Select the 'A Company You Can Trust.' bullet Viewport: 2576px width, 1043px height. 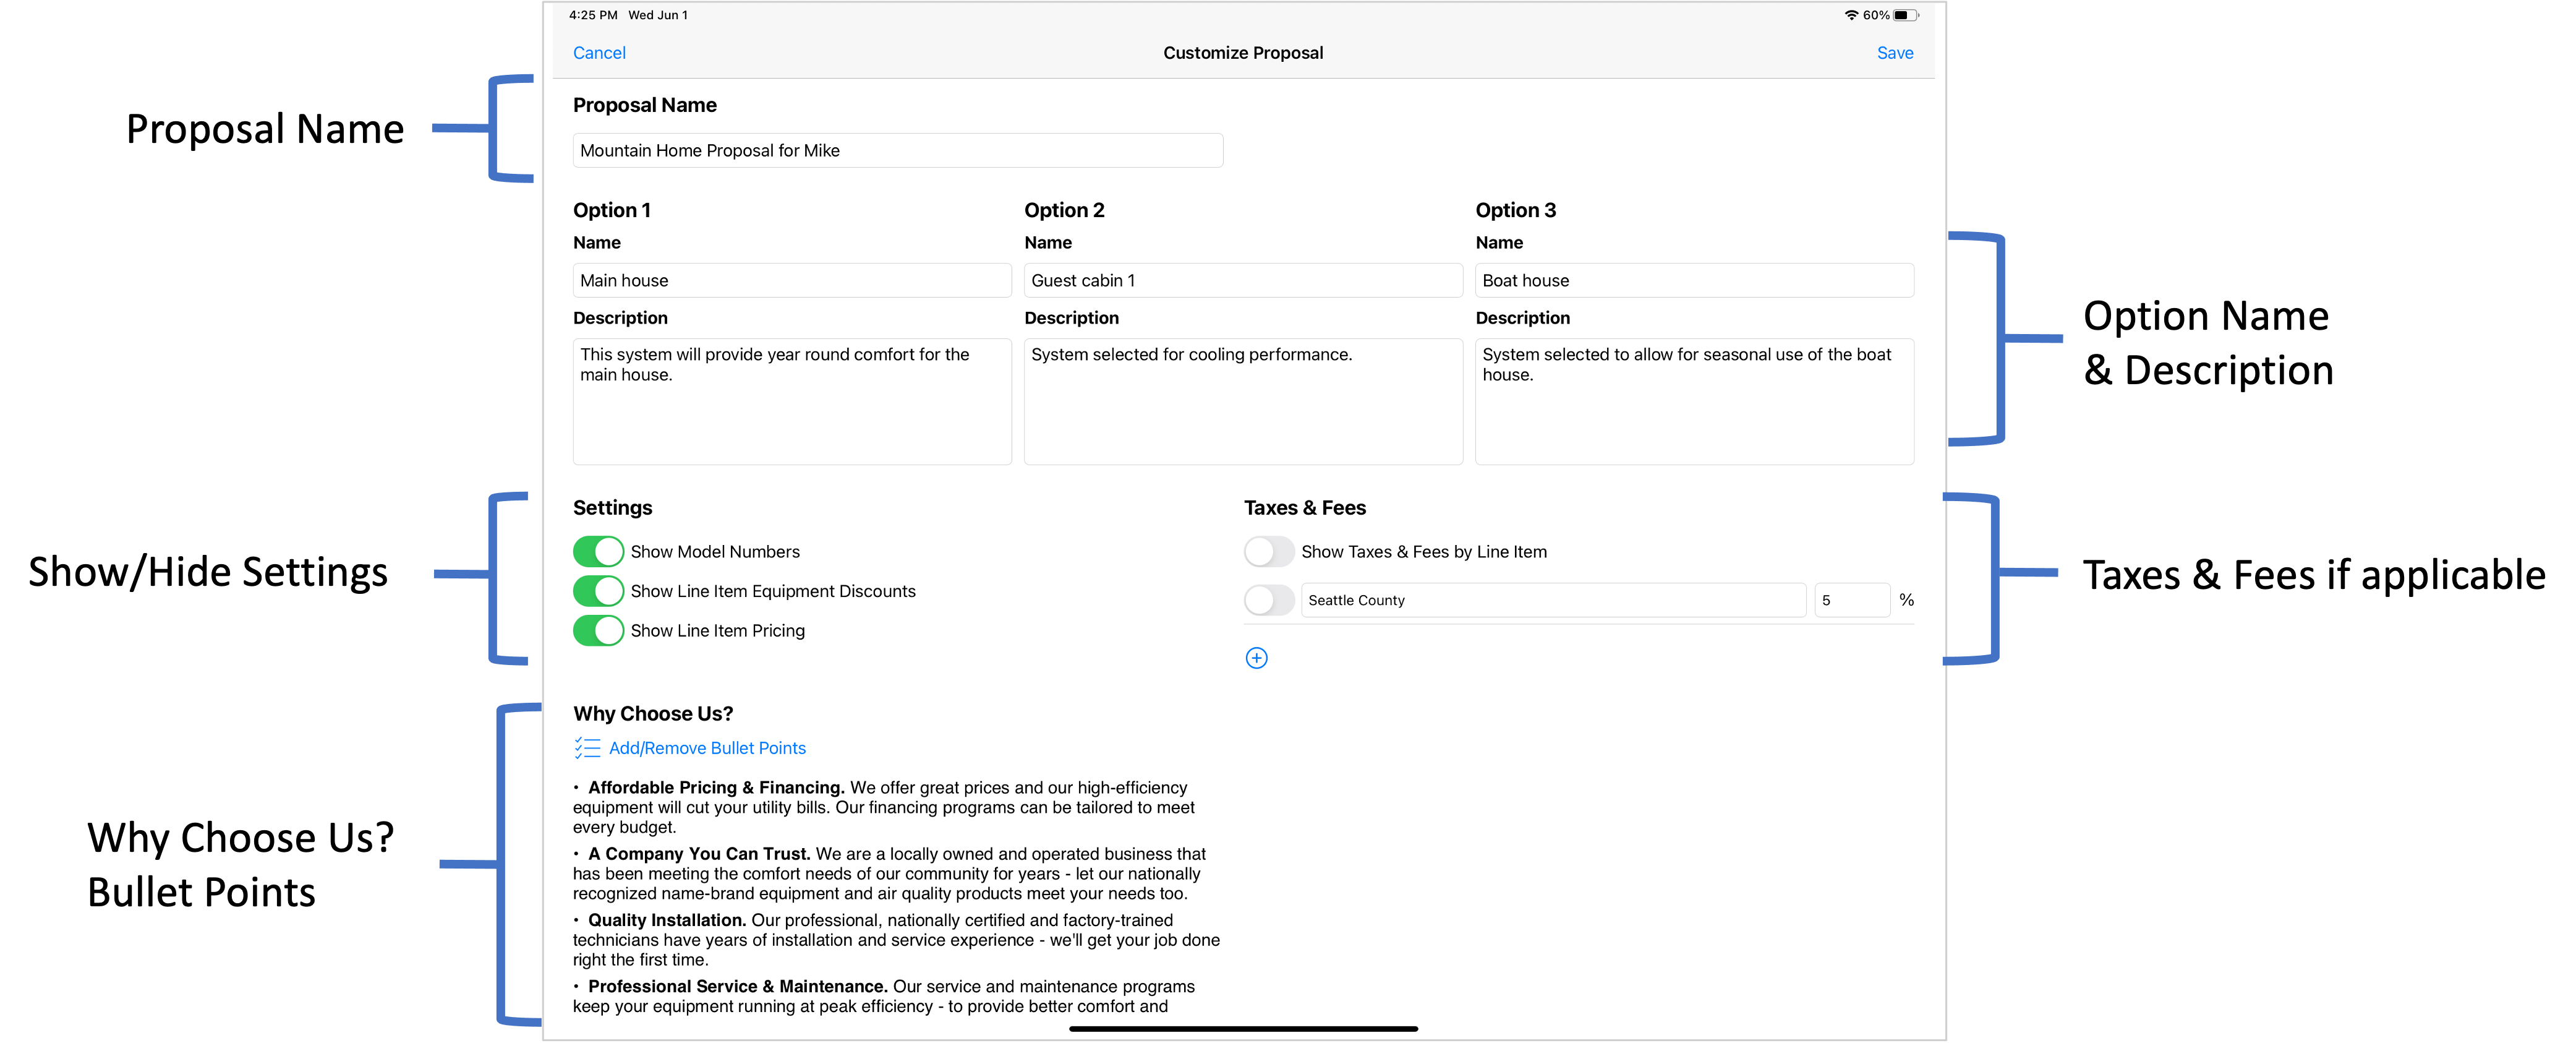click(699, 854)
